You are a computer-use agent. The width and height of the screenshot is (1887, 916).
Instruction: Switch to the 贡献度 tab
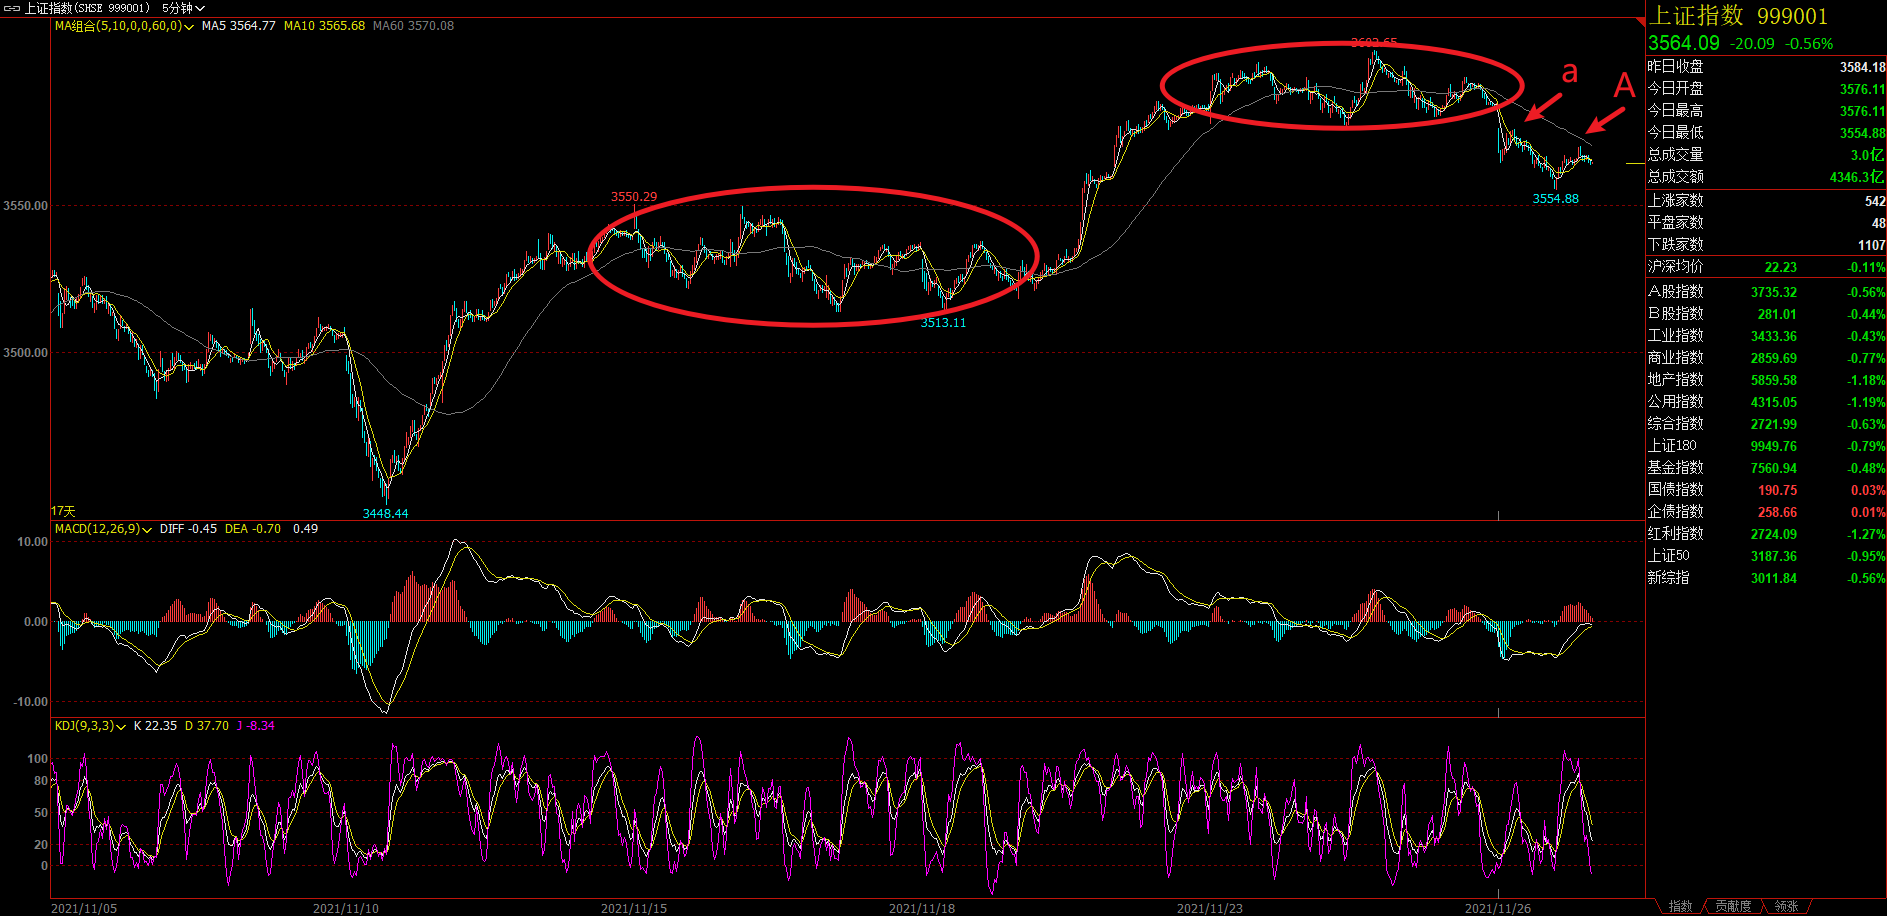pos(1733,906)
